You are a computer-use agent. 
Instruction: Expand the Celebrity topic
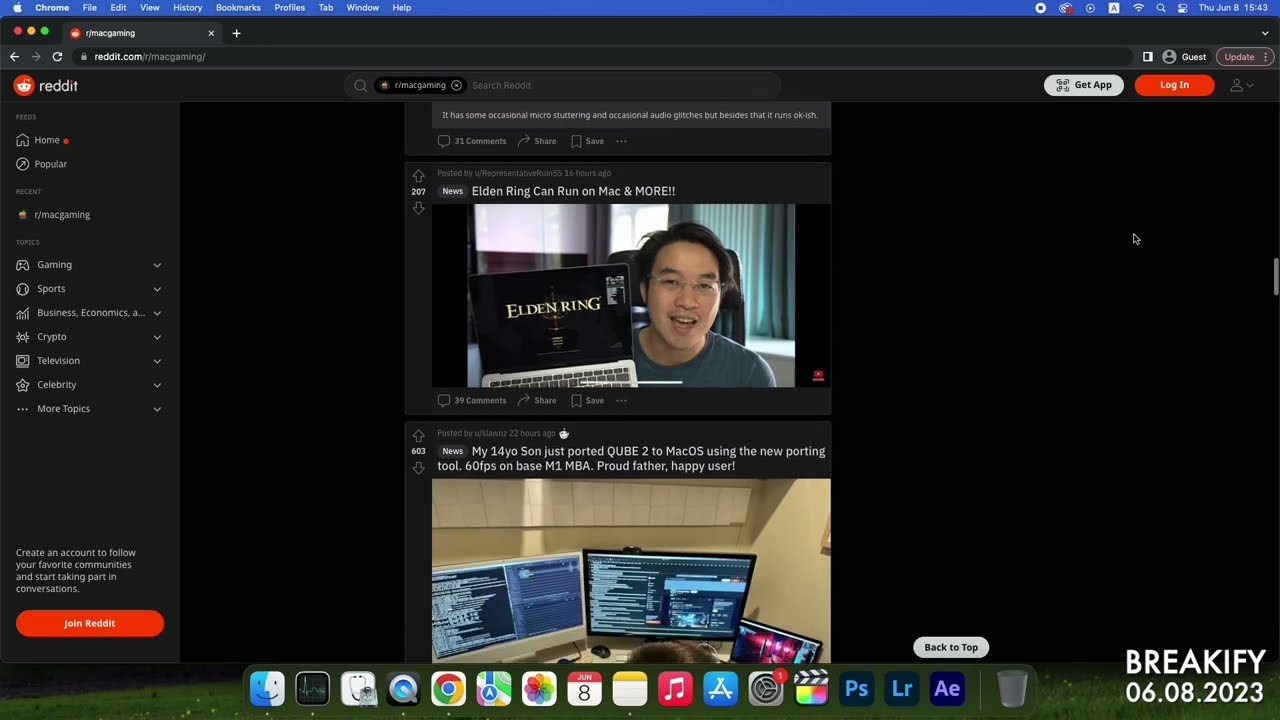[x=89, y=385]
